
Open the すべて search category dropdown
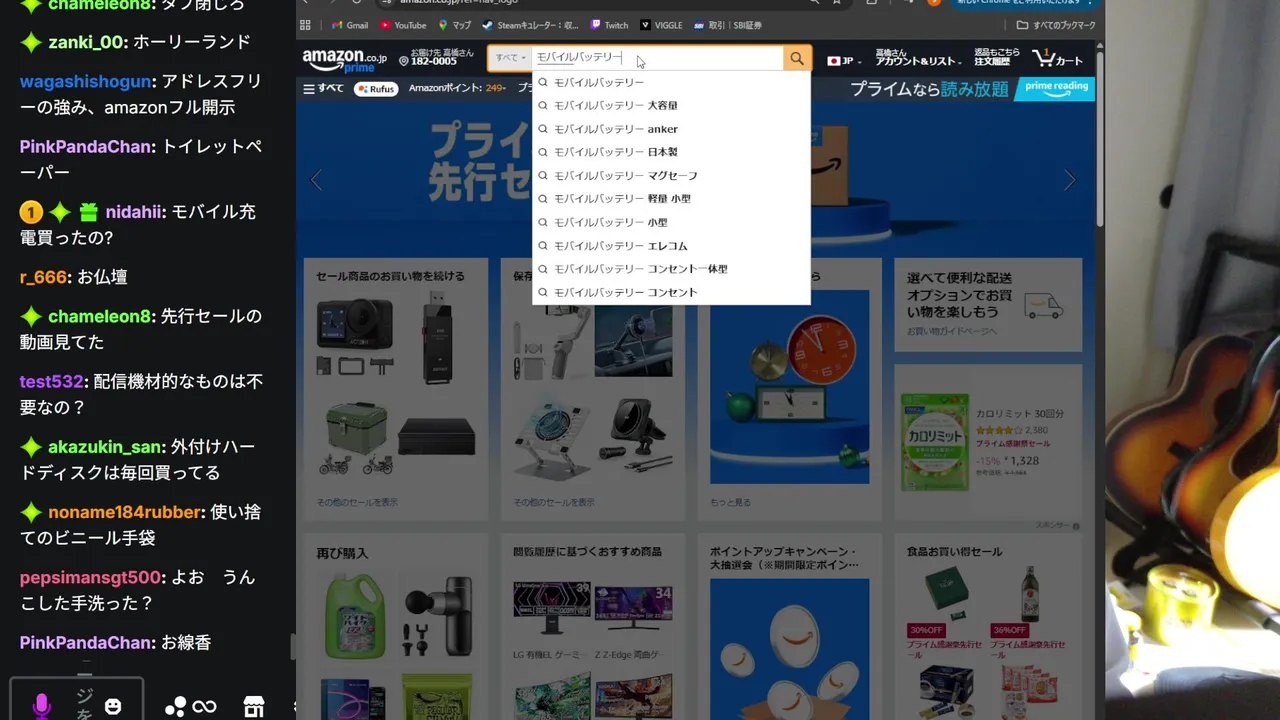pyautogui.click(x=510, y=59)
